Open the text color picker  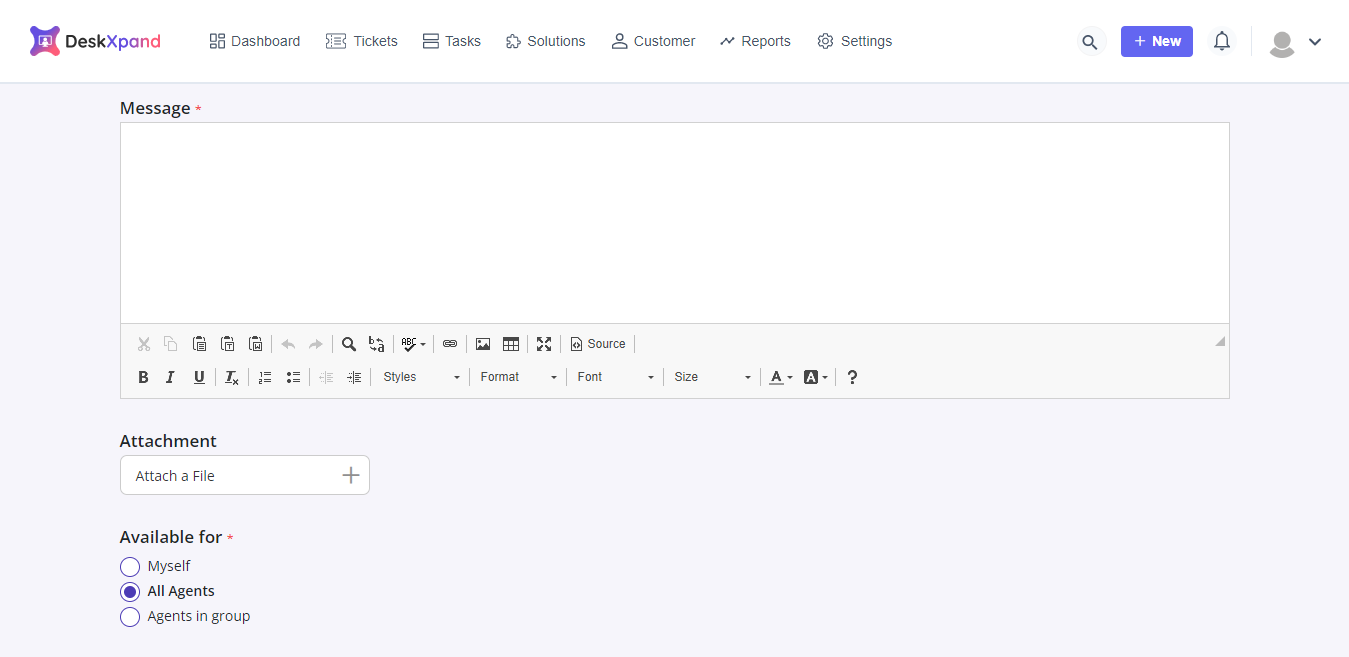[x=780, y=377]
